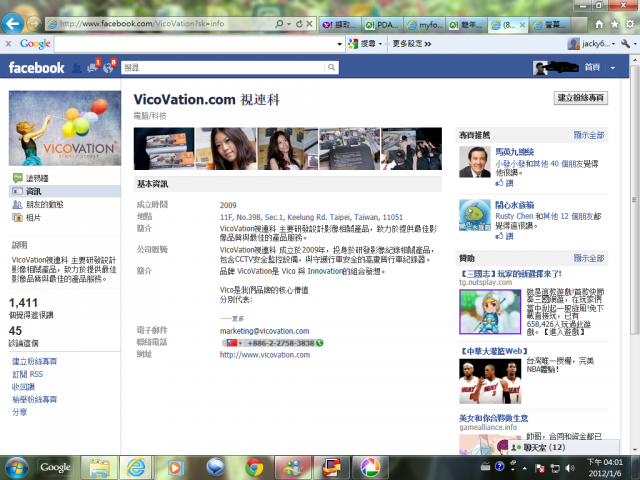Open the Facebook account dropdown arrow
Screen dimensions: 640x480
click(613, 68)
